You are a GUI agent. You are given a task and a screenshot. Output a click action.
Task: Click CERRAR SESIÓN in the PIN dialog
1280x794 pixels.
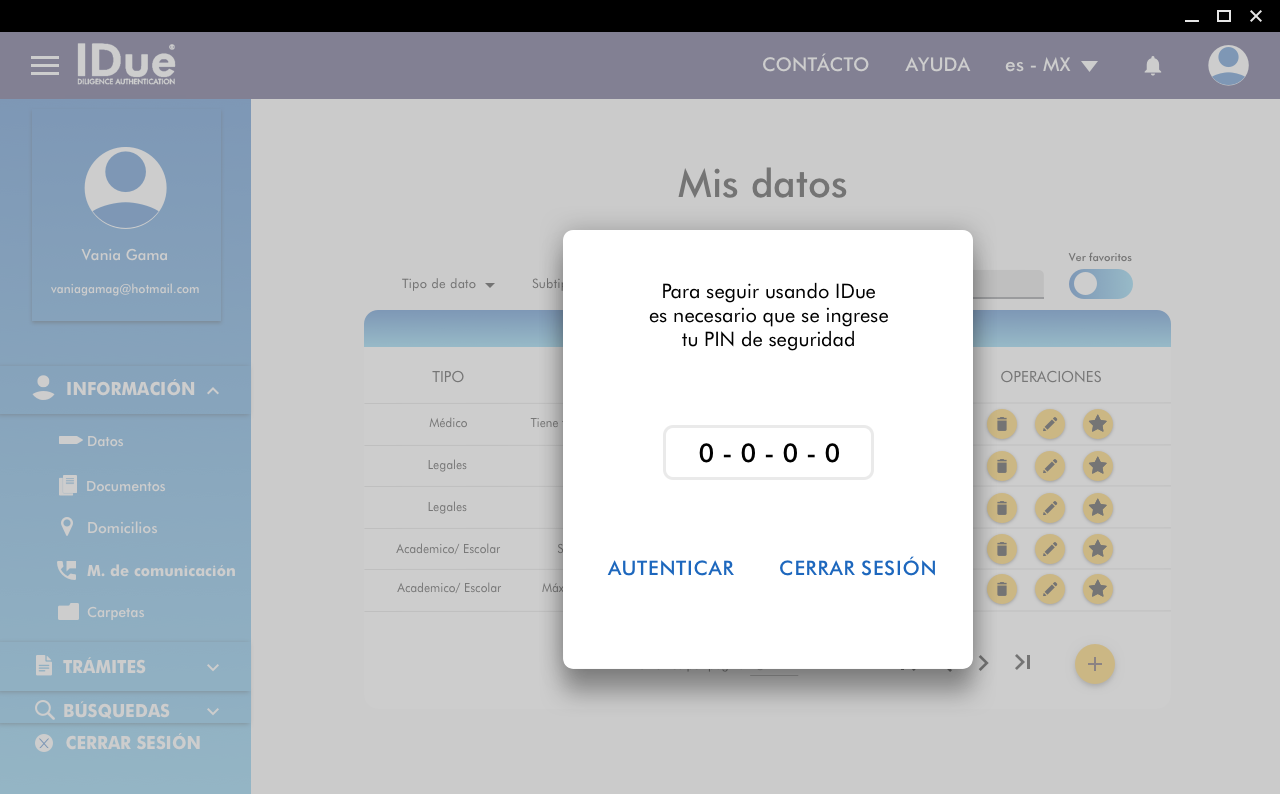[x=857, y=568]
